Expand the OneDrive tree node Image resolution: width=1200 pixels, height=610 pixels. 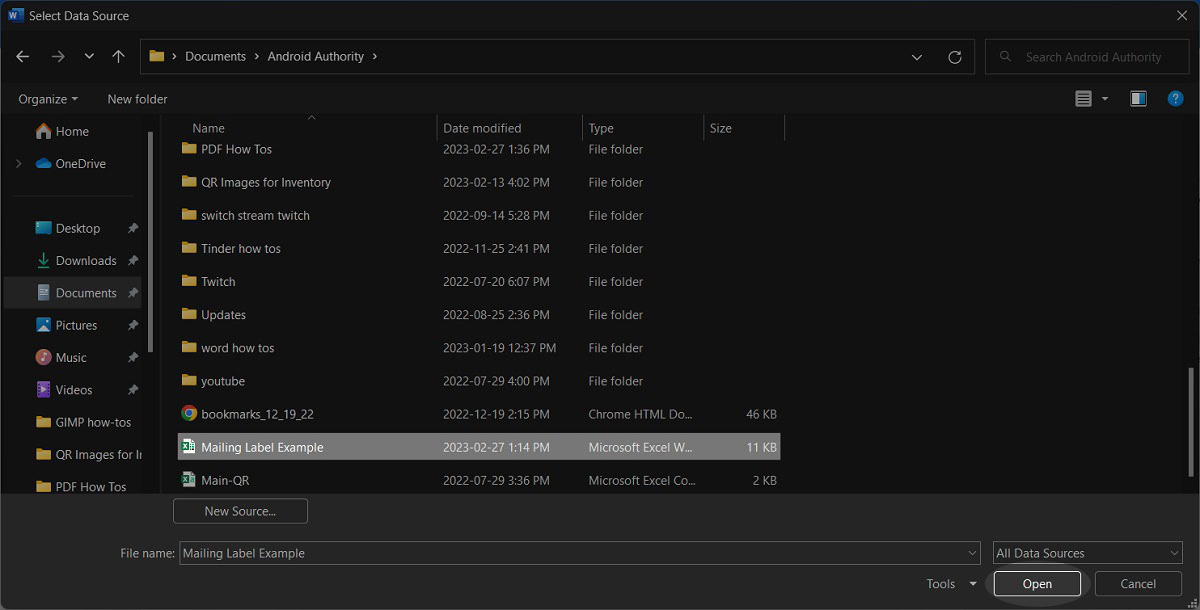click(18, 164)
